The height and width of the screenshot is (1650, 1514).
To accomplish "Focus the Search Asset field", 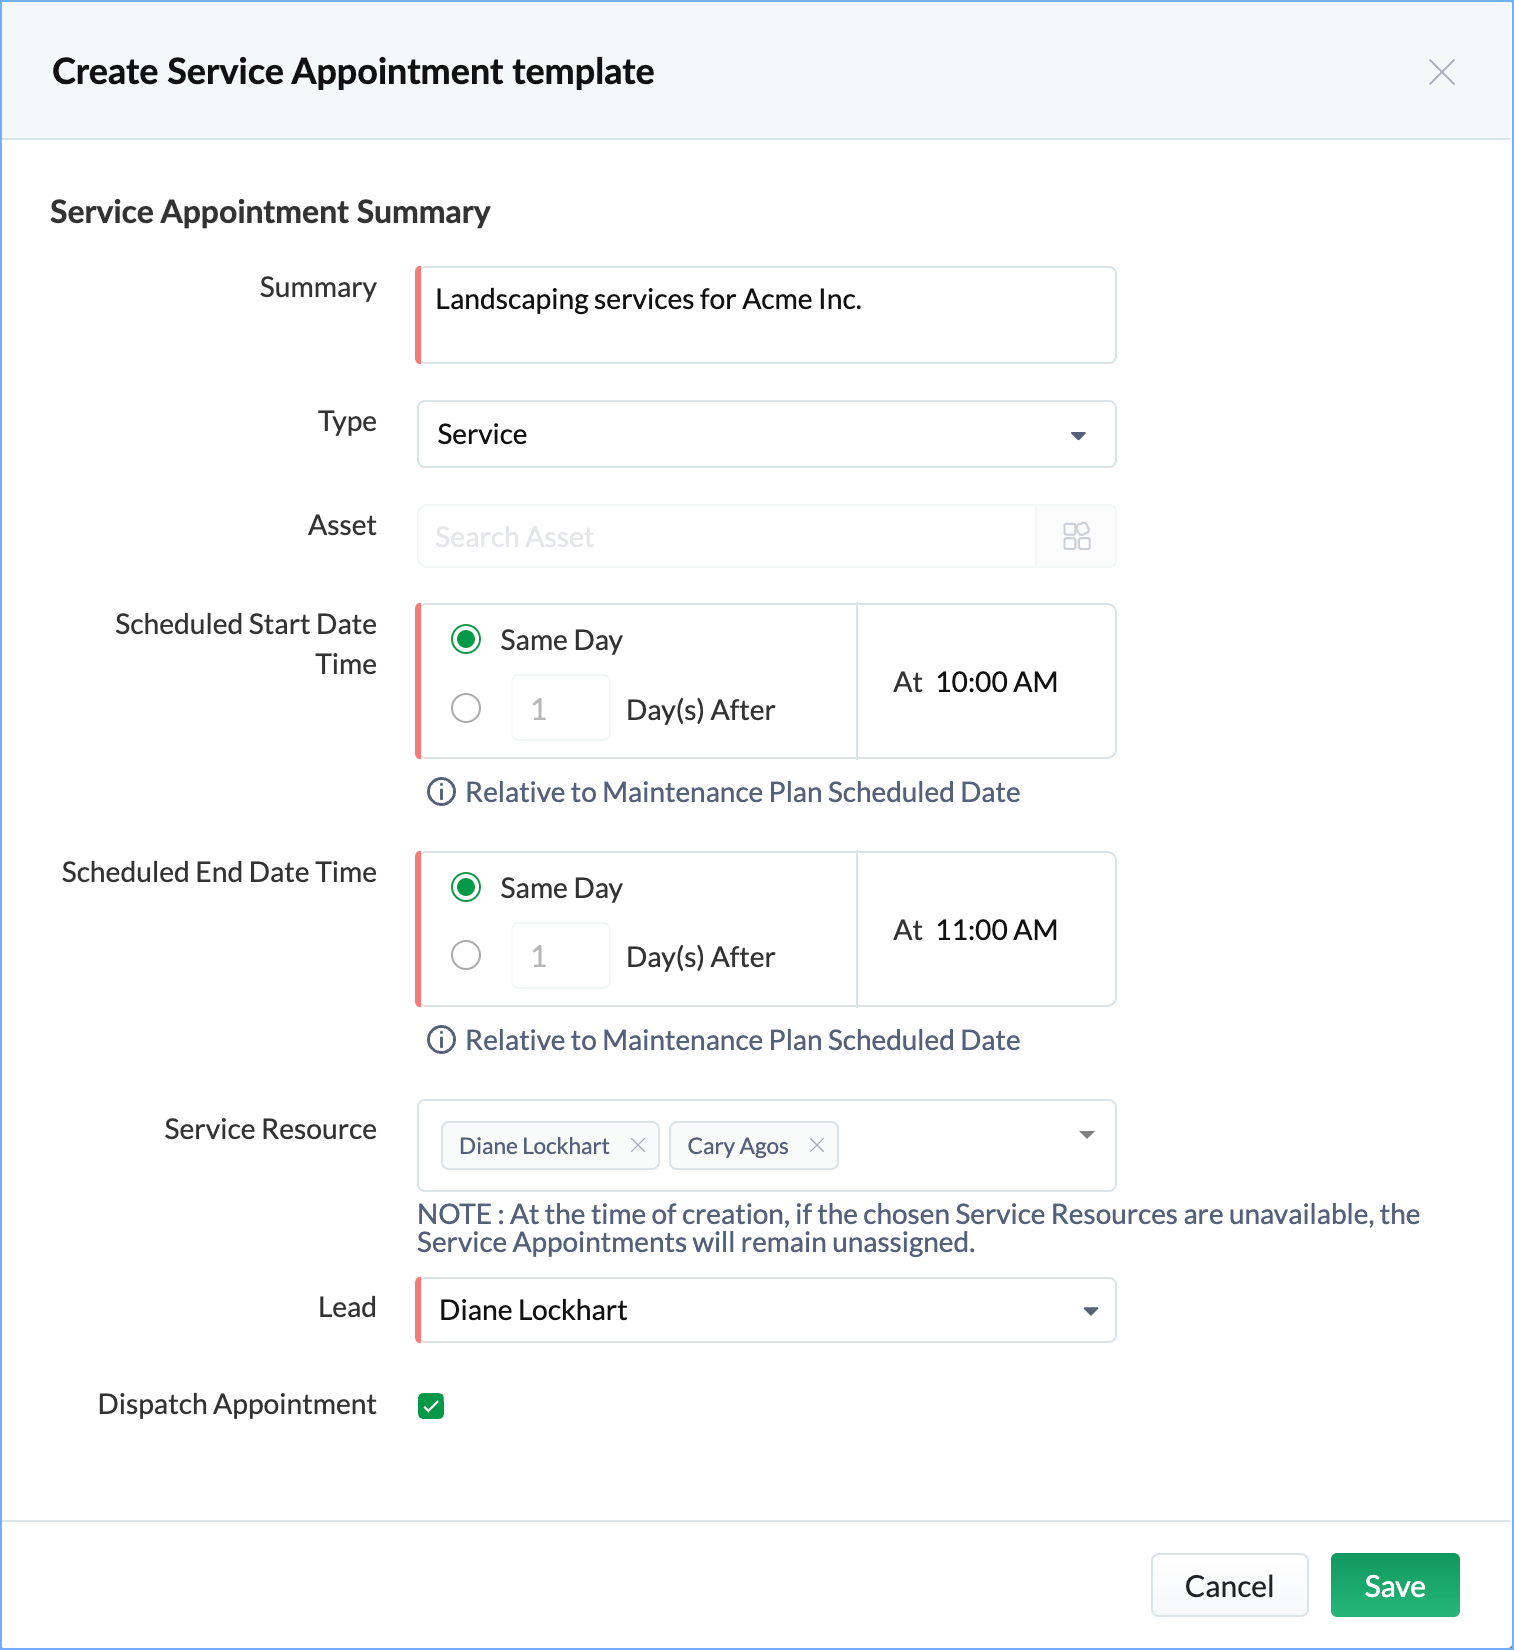I will pos(727,536).
